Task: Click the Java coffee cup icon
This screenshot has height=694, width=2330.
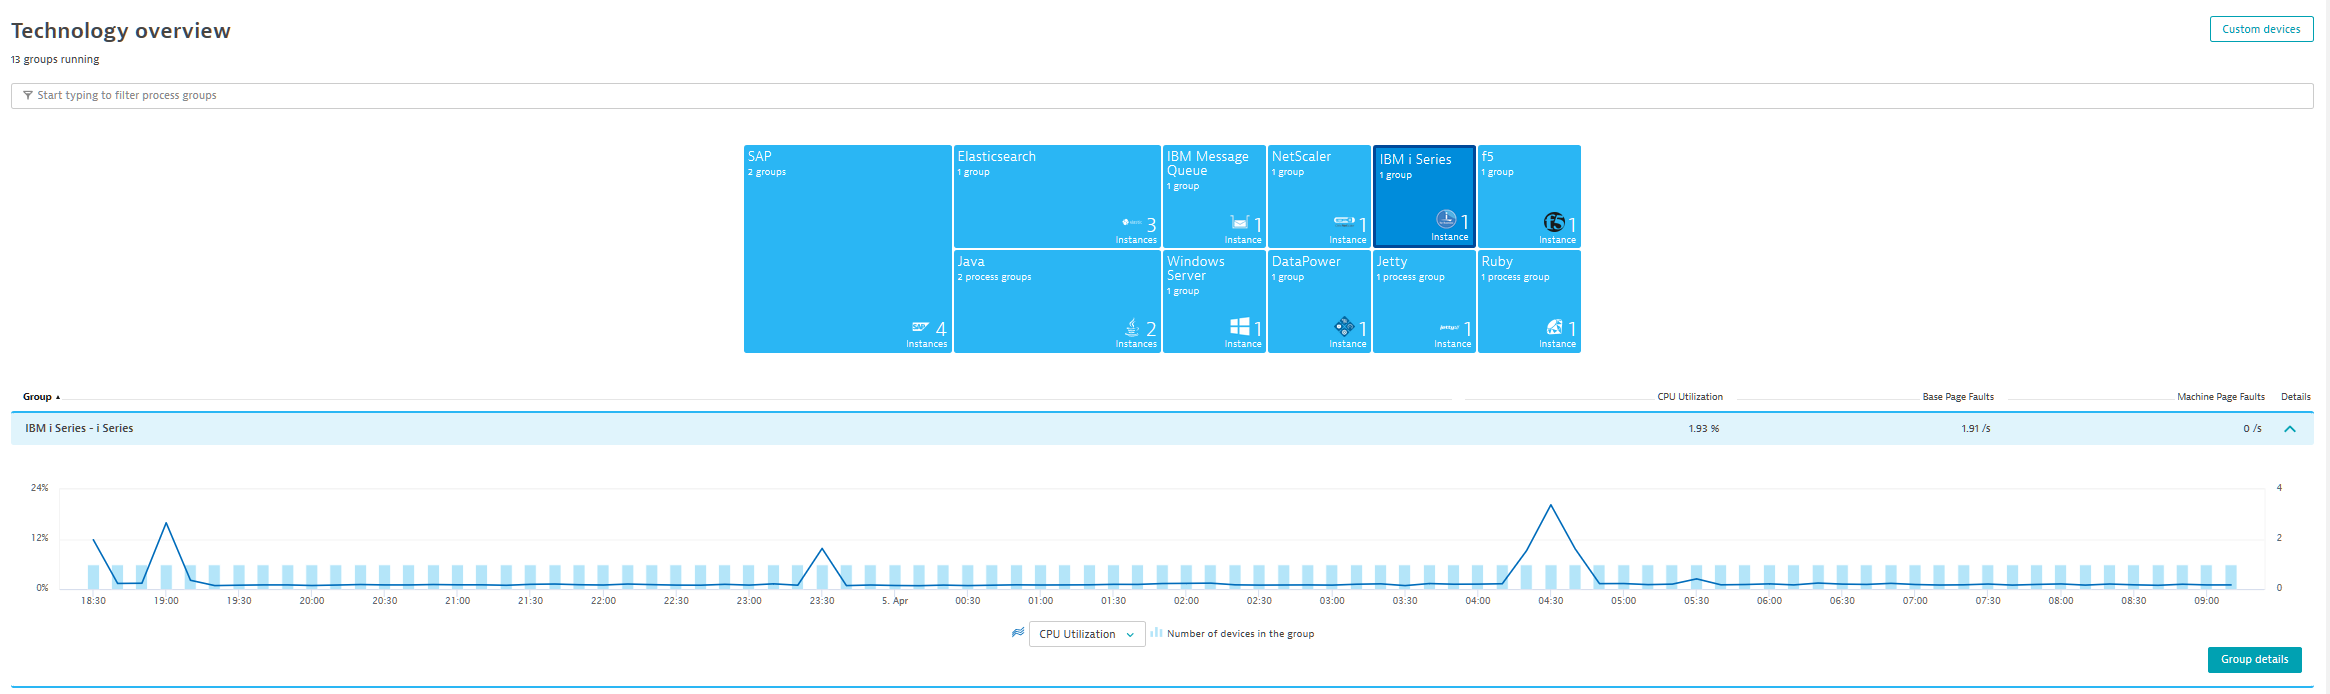Action: [1132, 327]
